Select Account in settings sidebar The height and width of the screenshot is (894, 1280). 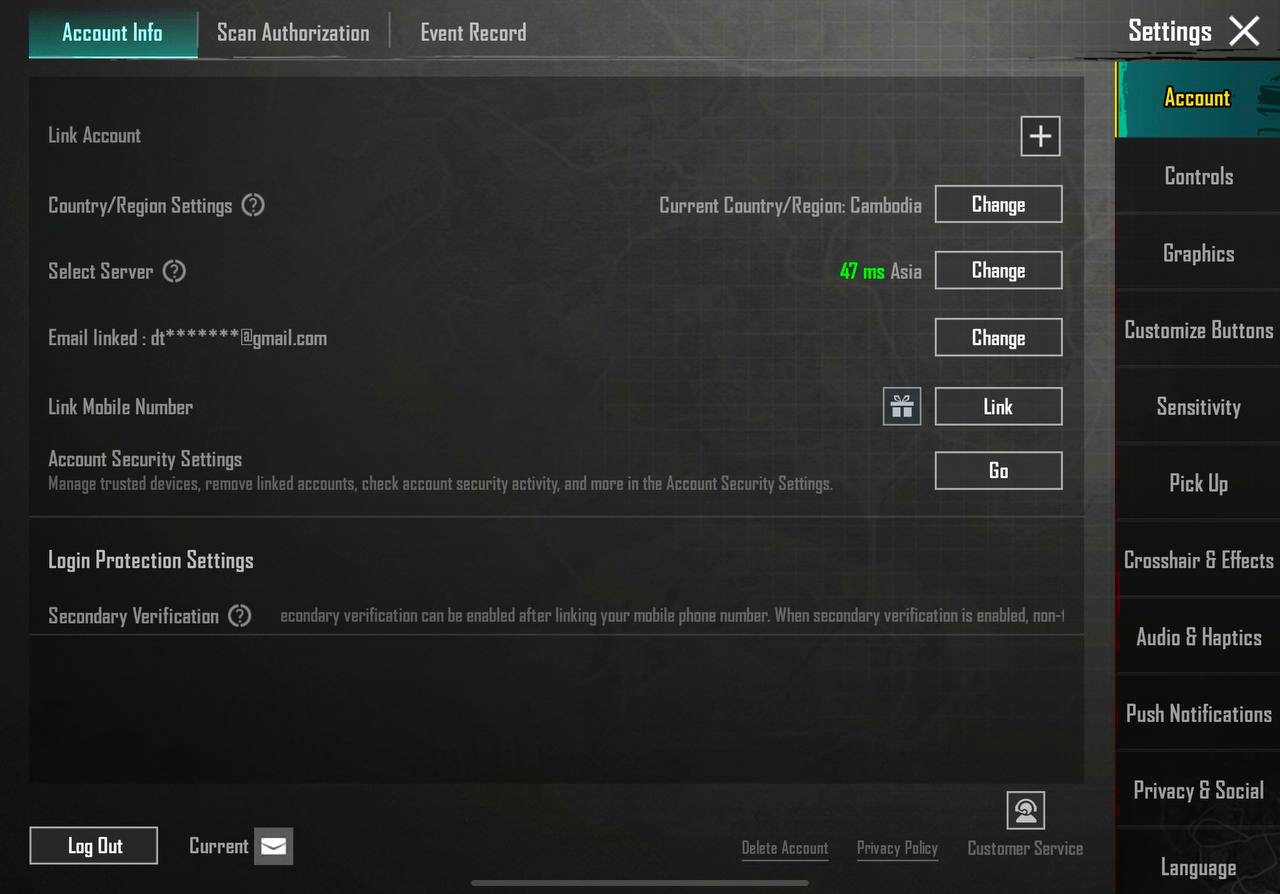tap(1197, 98)
